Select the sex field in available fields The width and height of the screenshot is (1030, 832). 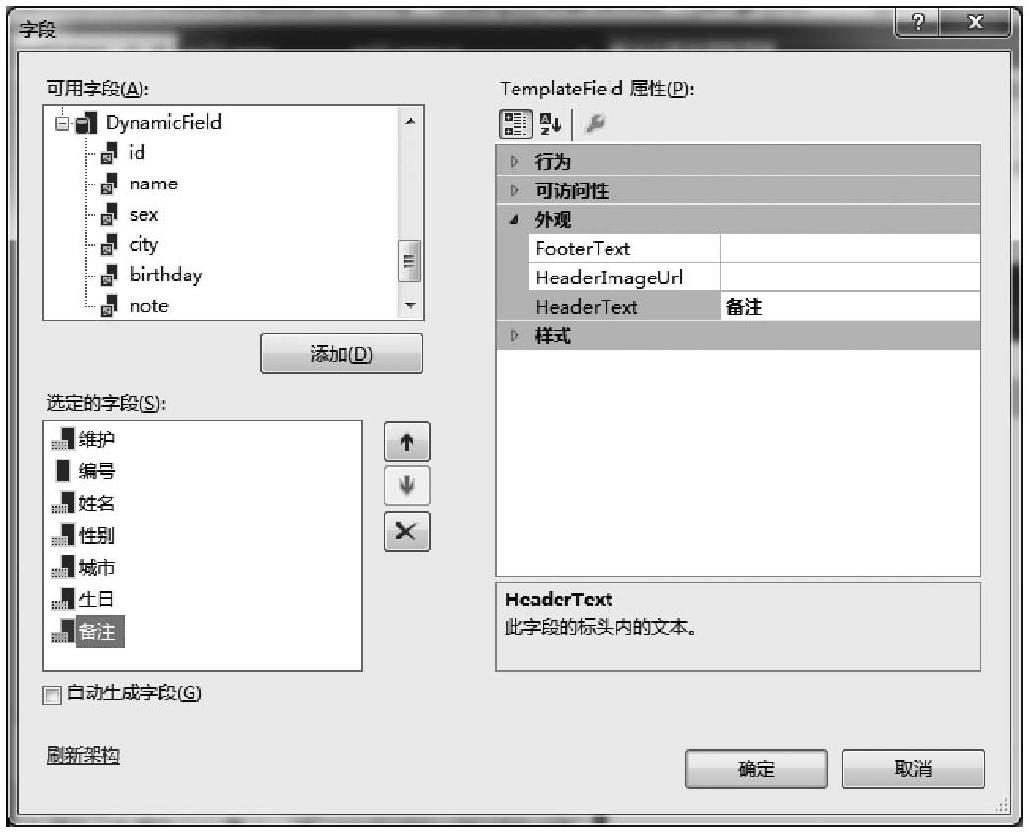[x=144, y=215]
